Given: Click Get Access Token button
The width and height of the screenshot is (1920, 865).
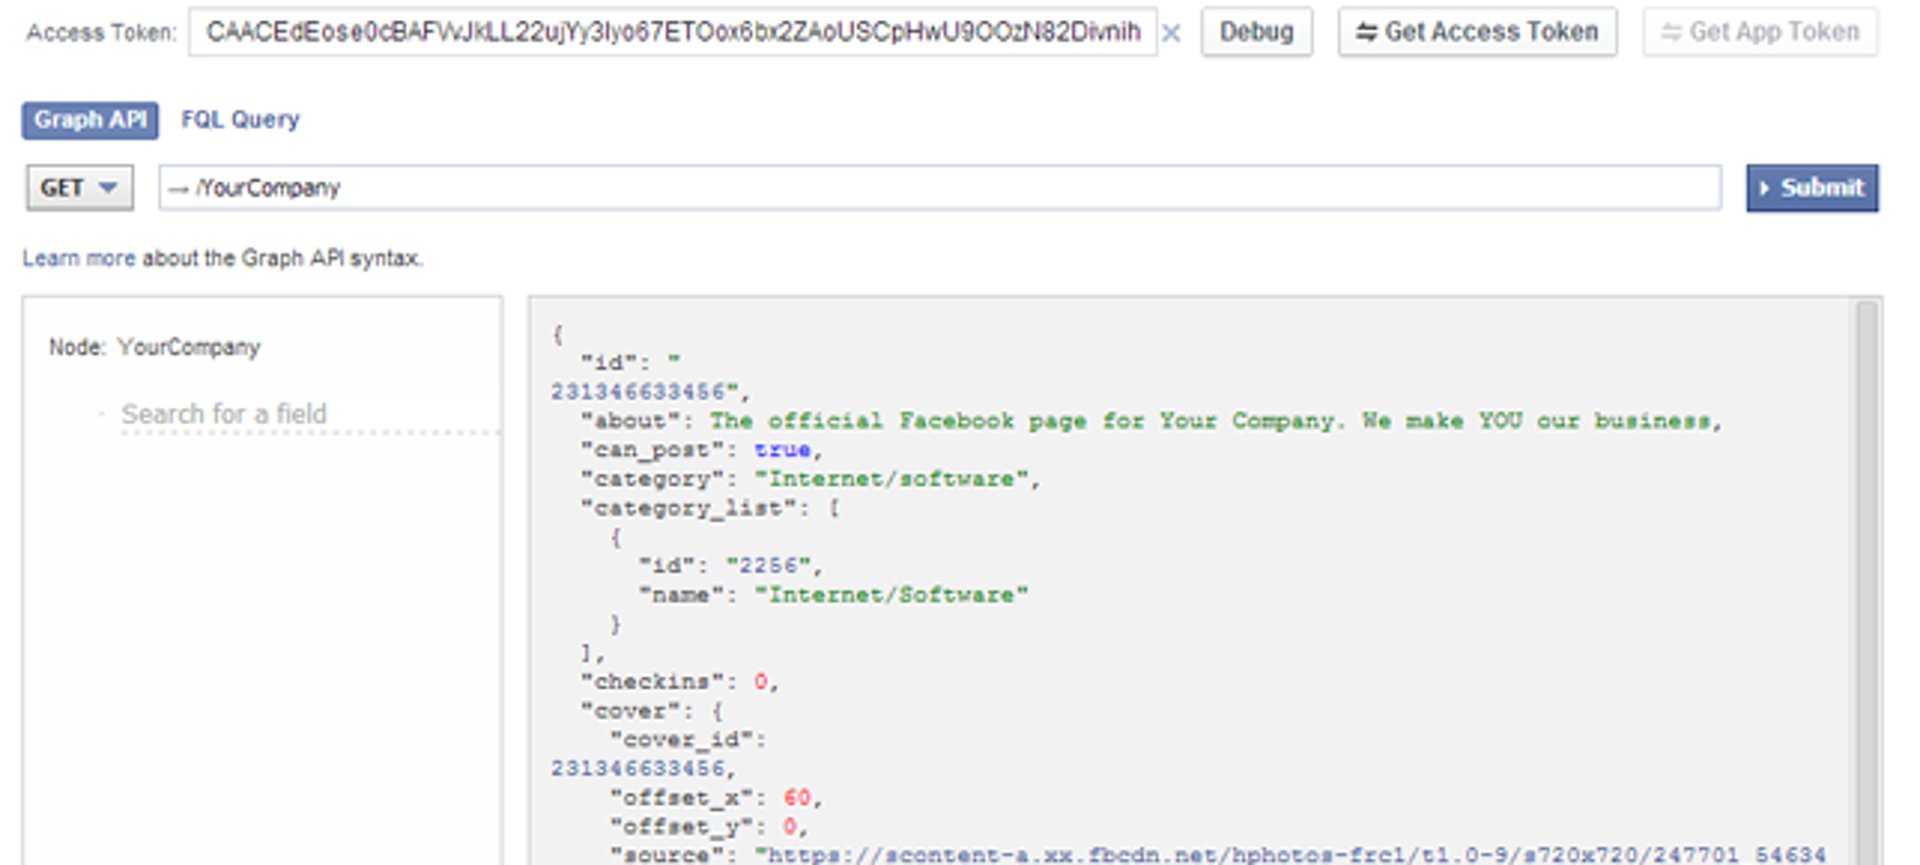Looking at the screenshot, I should pyautogui.click(x=1477, y=32).
